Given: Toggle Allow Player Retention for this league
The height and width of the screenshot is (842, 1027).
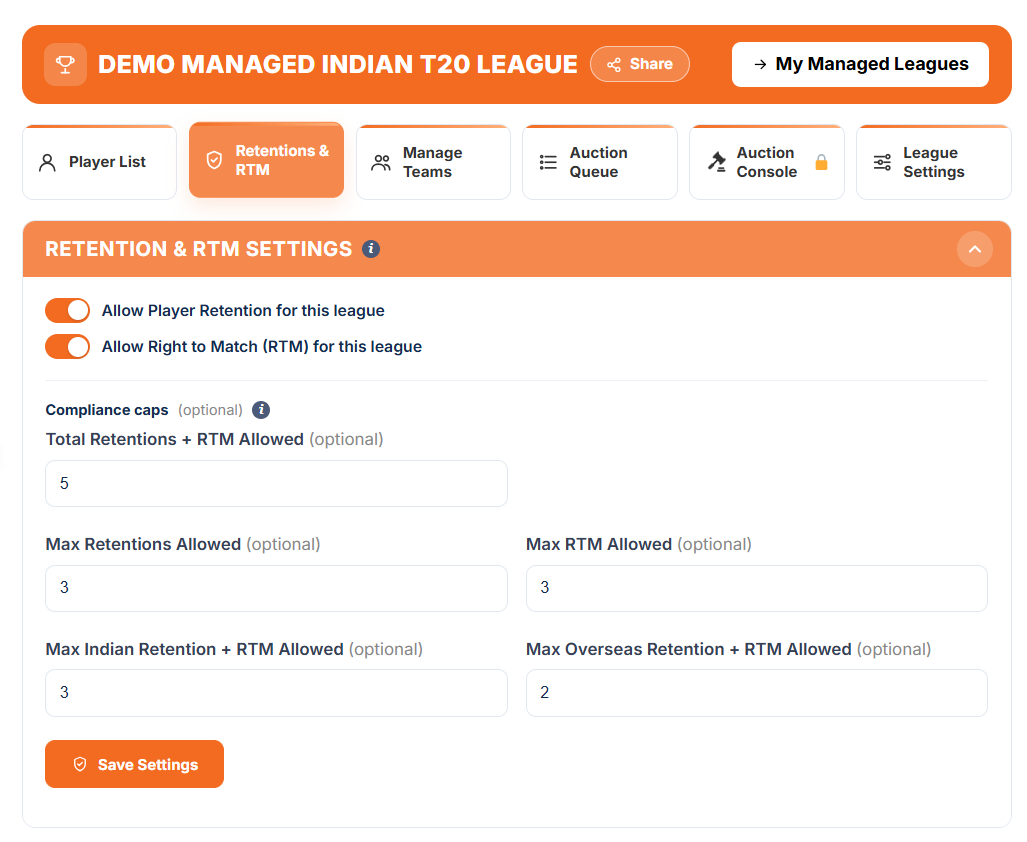Looking at the screenshot, I should 67,310.
